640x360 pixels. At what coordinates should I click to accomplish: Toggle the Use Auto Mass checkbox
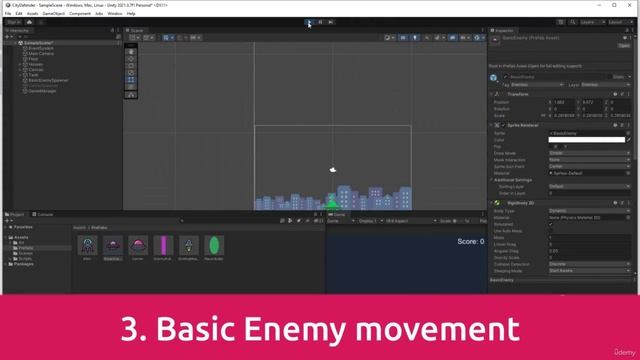tap(551, 231)
